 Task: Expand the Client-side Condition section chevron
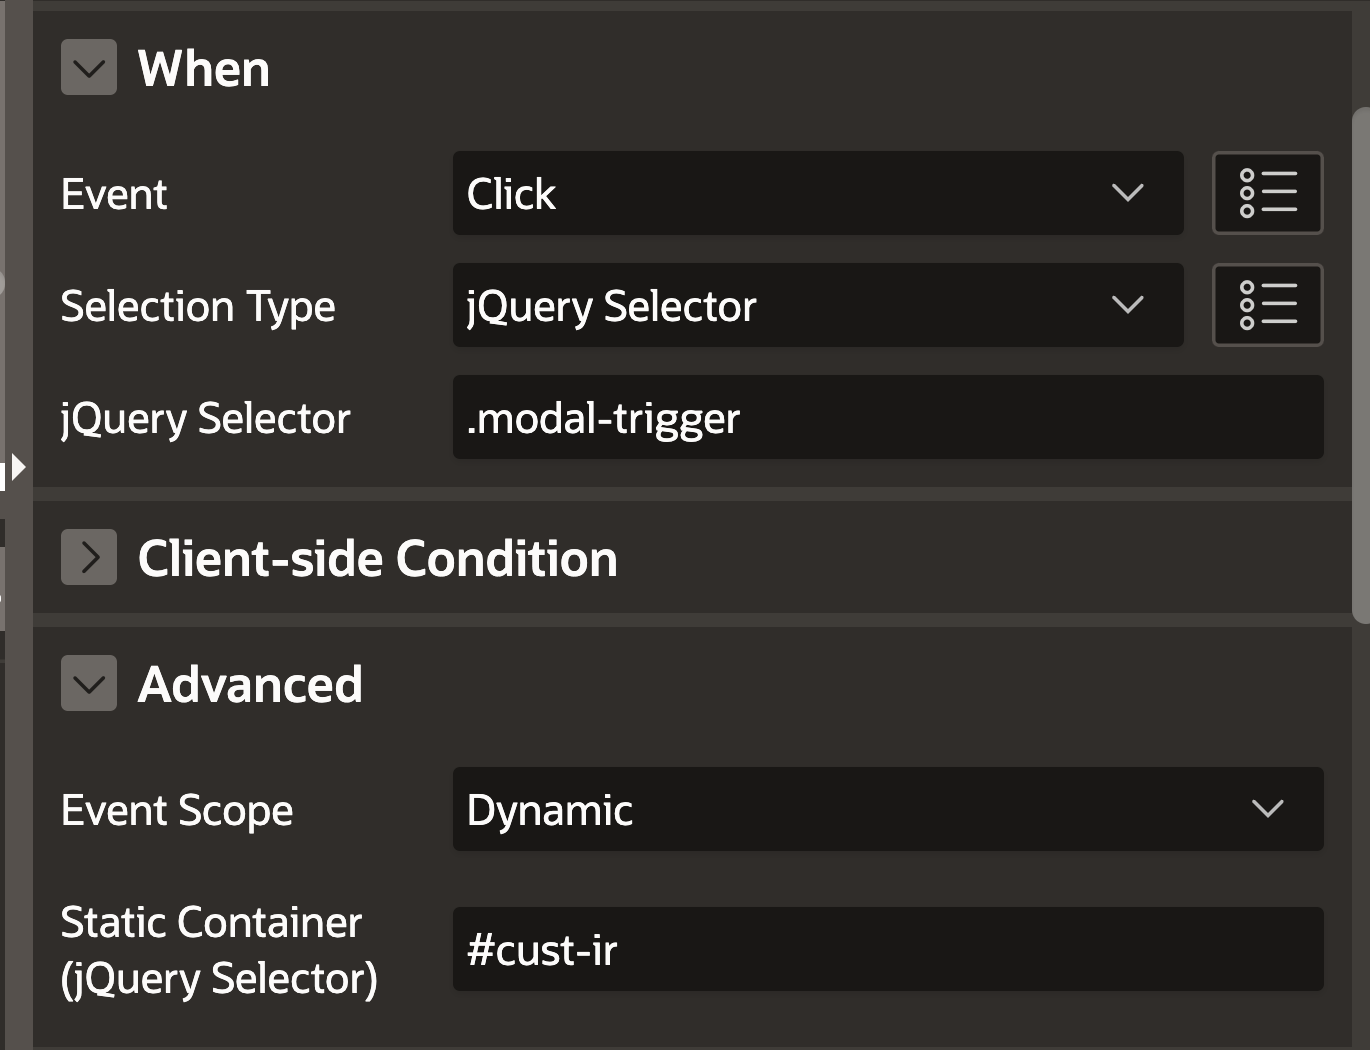click(89, 557)
